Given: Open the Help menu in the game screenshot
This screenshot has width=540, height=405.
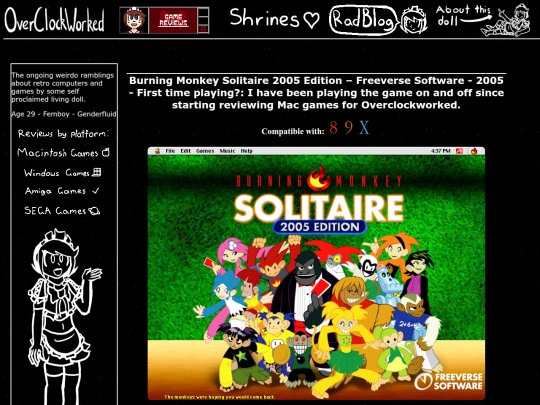Looking at the screenshot, I should pos(247,151).
